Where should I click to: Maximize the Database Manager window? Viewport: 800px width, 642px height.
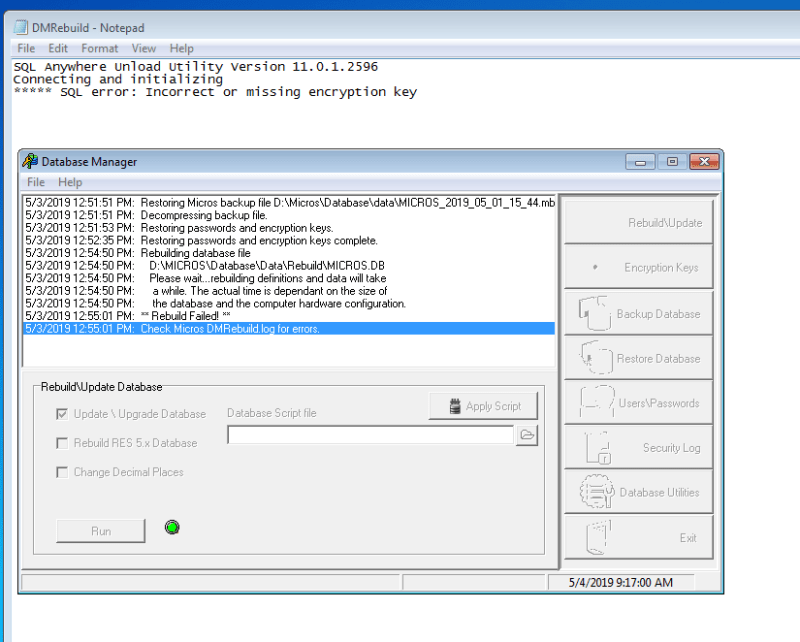(672, 162)
